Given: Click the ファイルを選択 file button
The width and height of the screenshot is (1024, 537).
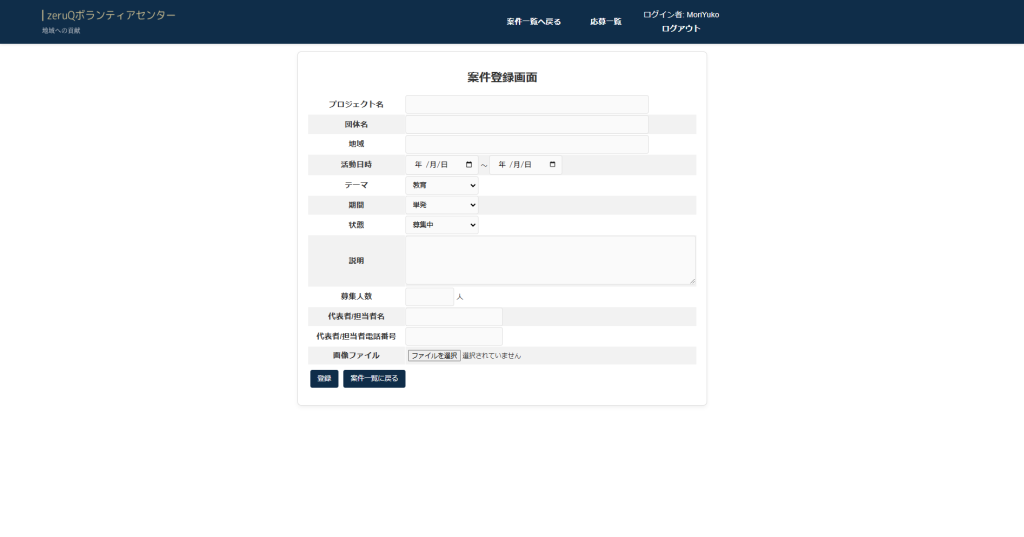Looking at the screenshot, I should (x=433, y=355).
